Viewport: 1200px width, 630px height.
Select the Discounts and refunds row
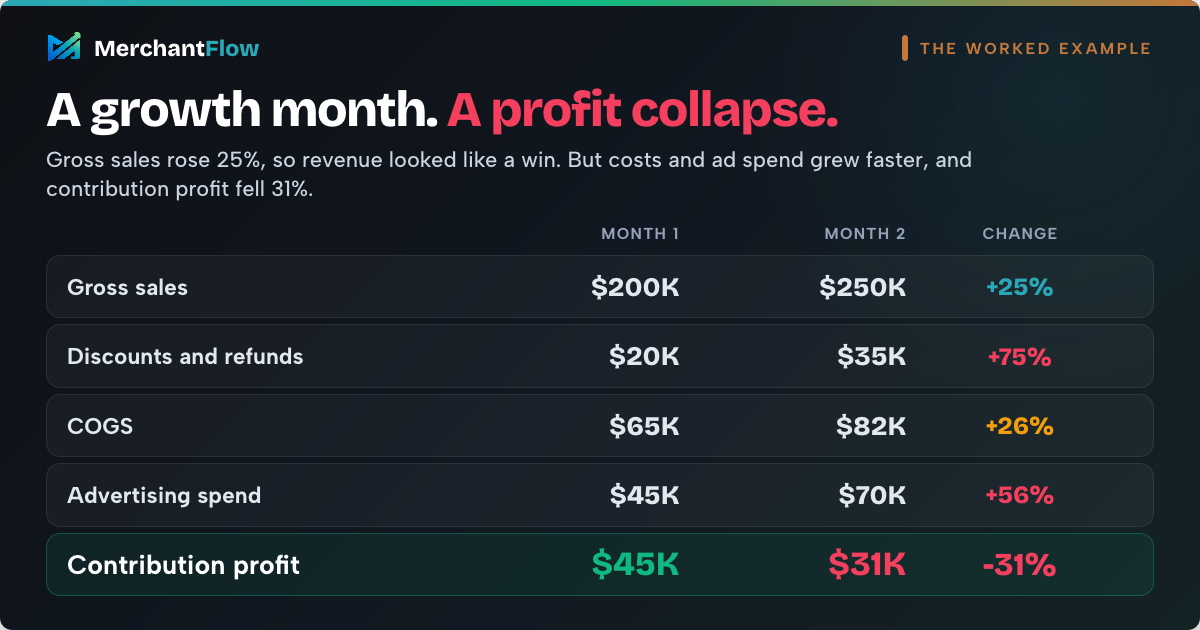[x=600, y=356]
